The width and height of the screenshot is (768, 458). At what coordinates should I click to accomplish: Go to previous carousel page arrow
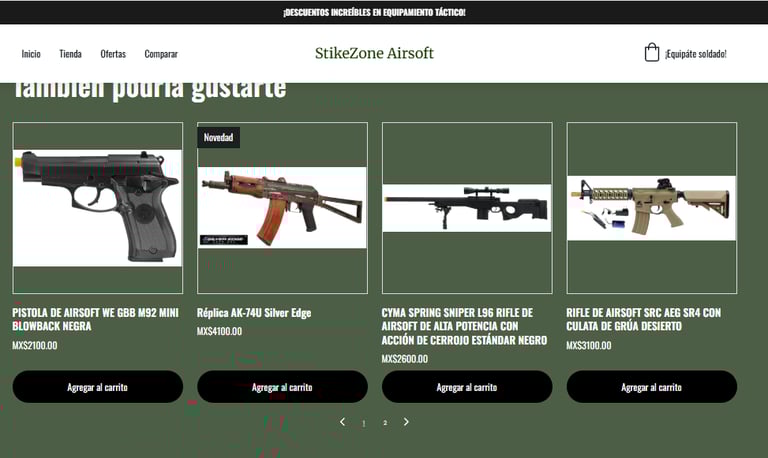343,422
